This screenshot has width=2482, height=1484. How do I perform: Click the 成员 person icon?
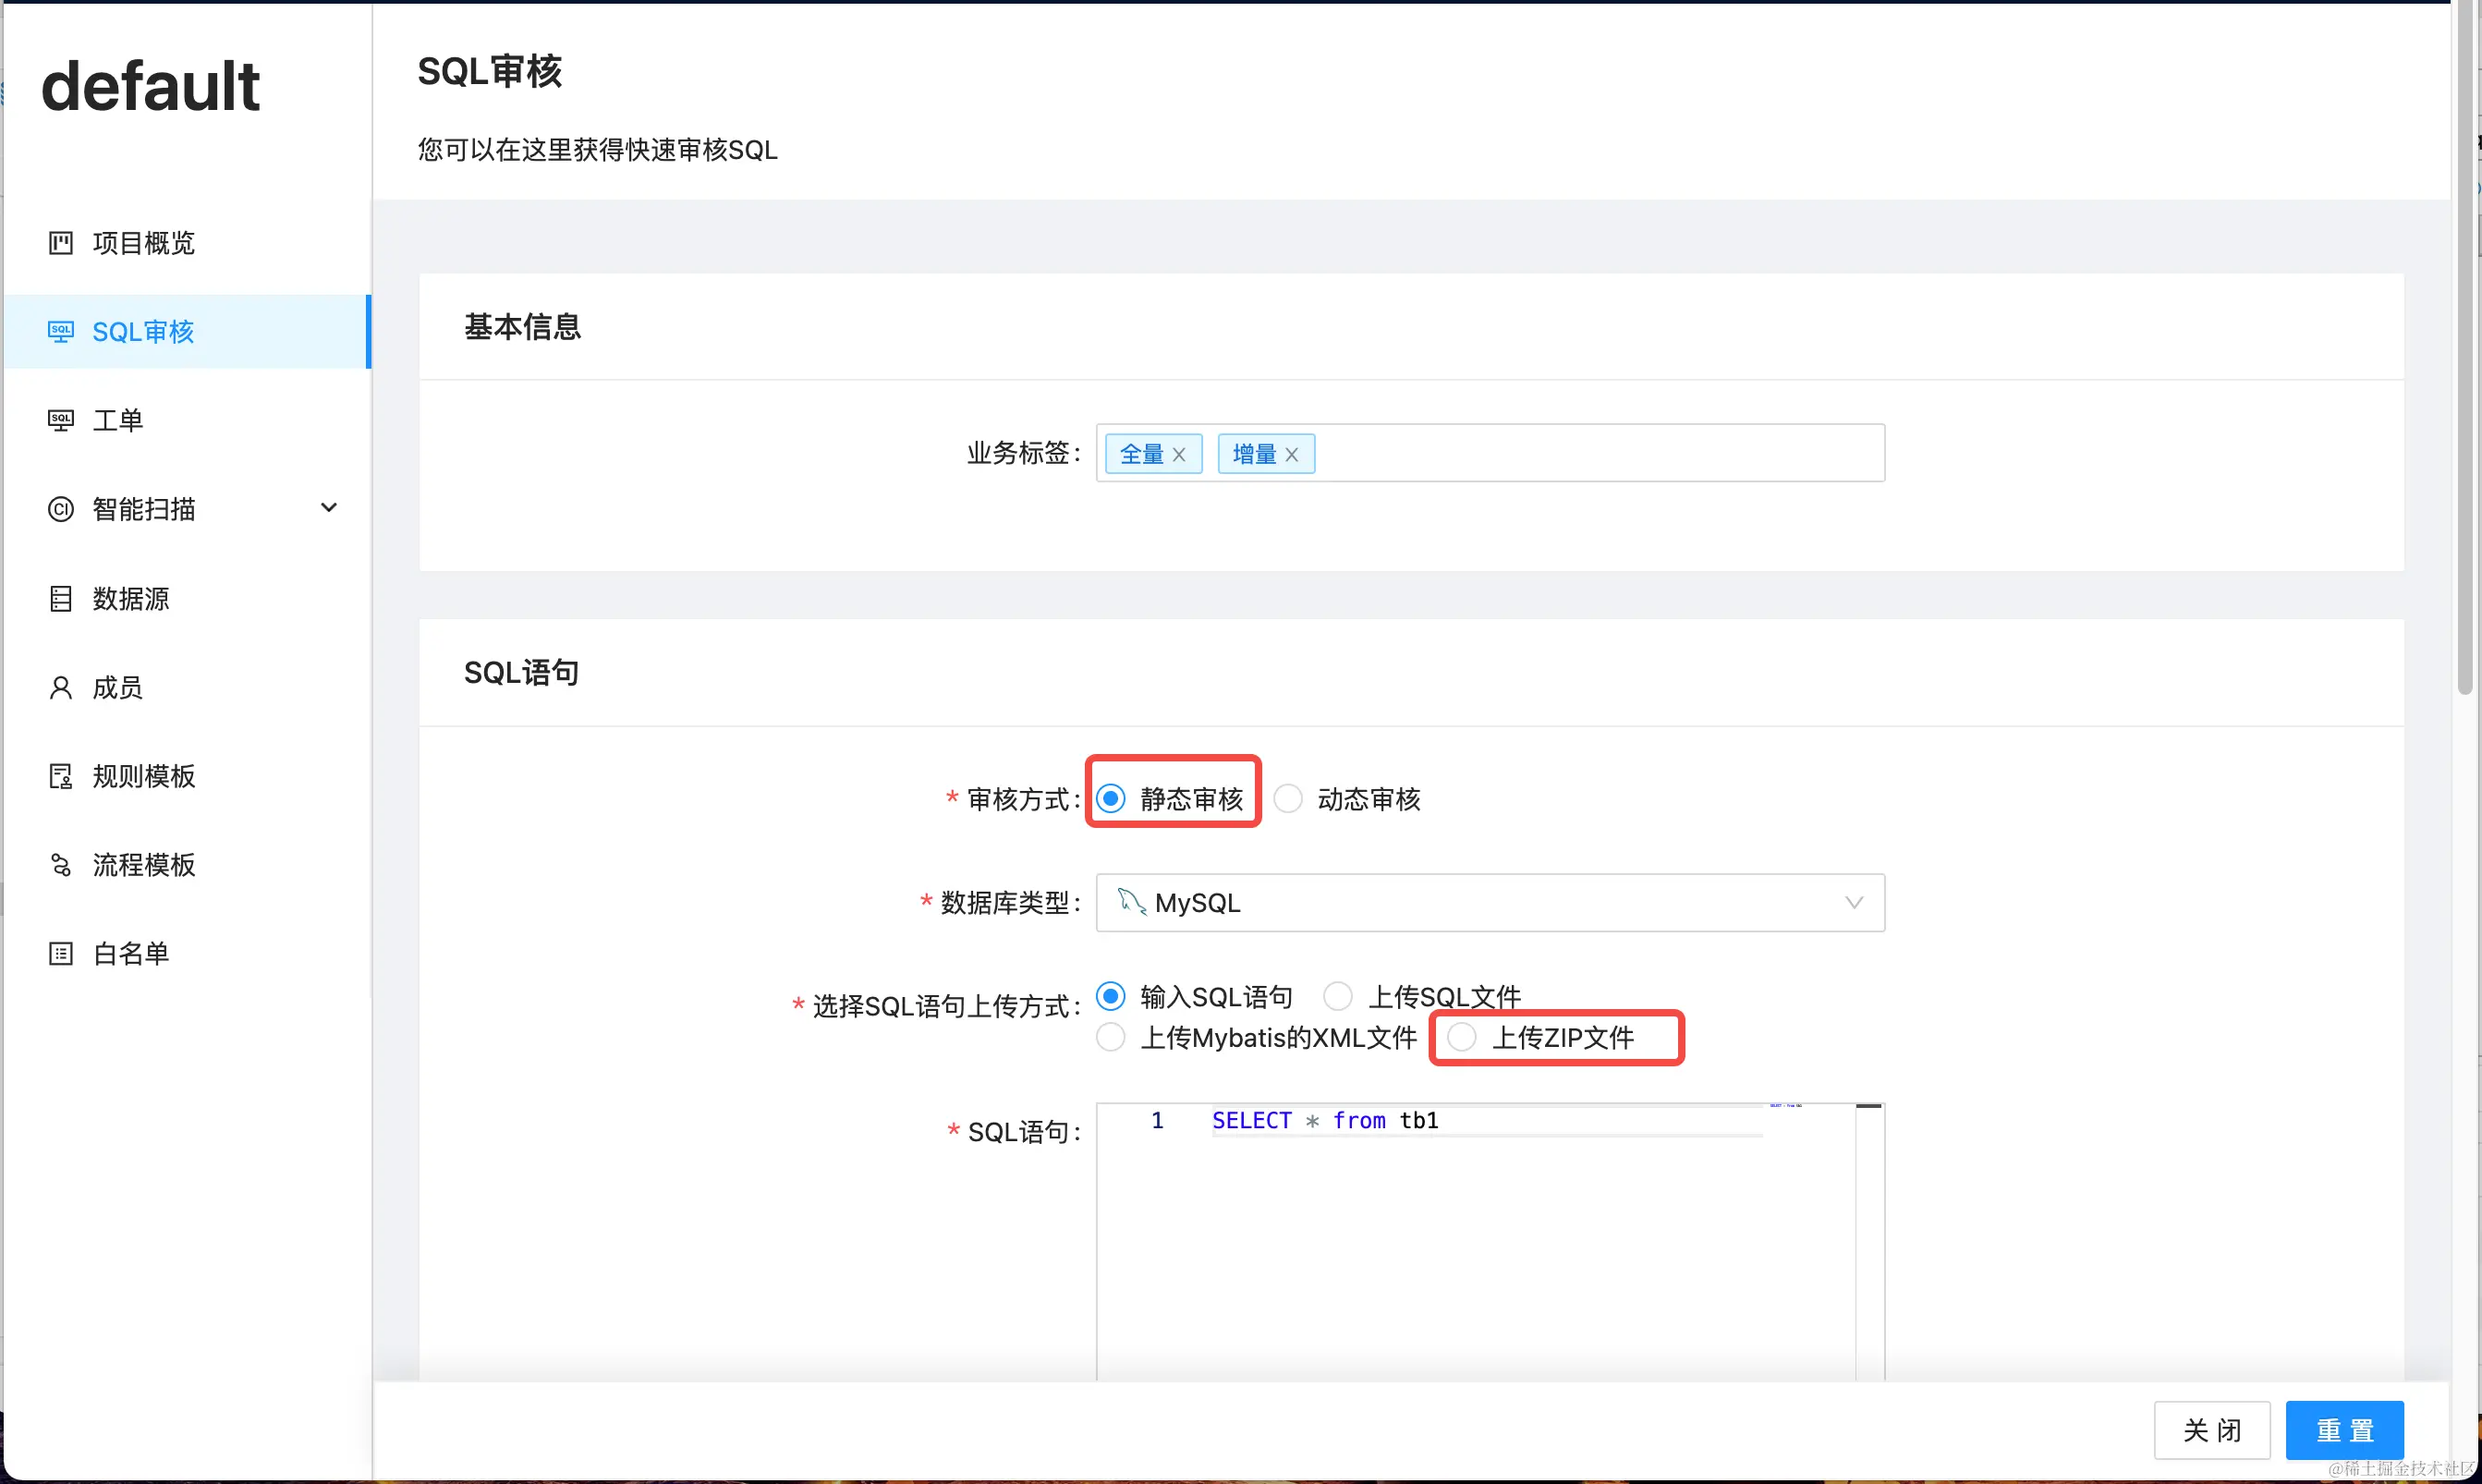pos(60,687)
